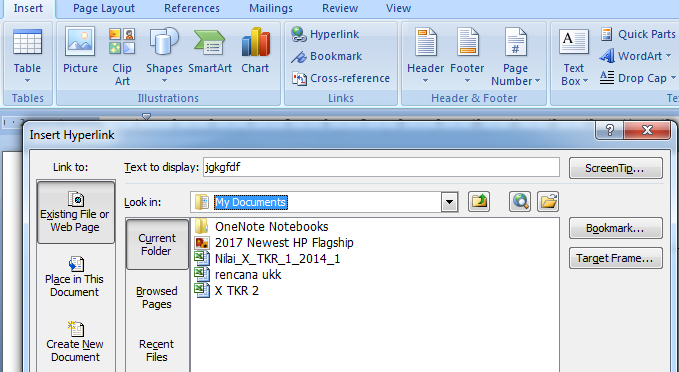Insert a Text Box
679x372 pixels.
[x=574, y=56]
